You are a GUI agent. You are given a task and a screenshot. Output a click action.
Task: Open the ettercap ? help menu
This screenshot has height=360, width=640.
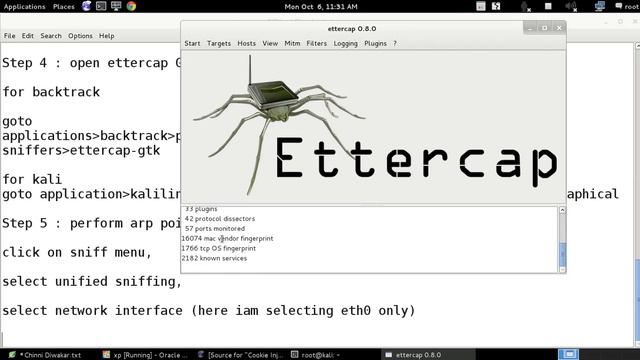(x=395, y=43)
